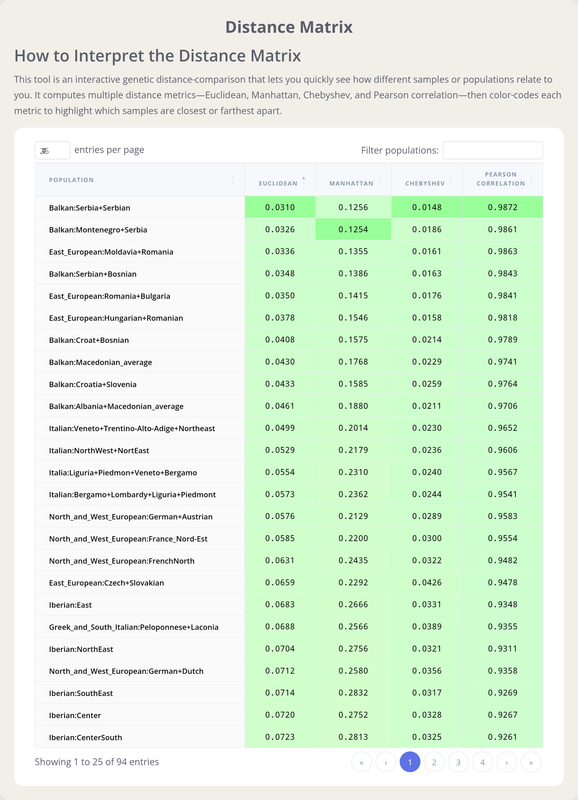This screenshot has width=578, height=800.
Task: Click the Filter populations input field
Action: click(x=493, y=151)
